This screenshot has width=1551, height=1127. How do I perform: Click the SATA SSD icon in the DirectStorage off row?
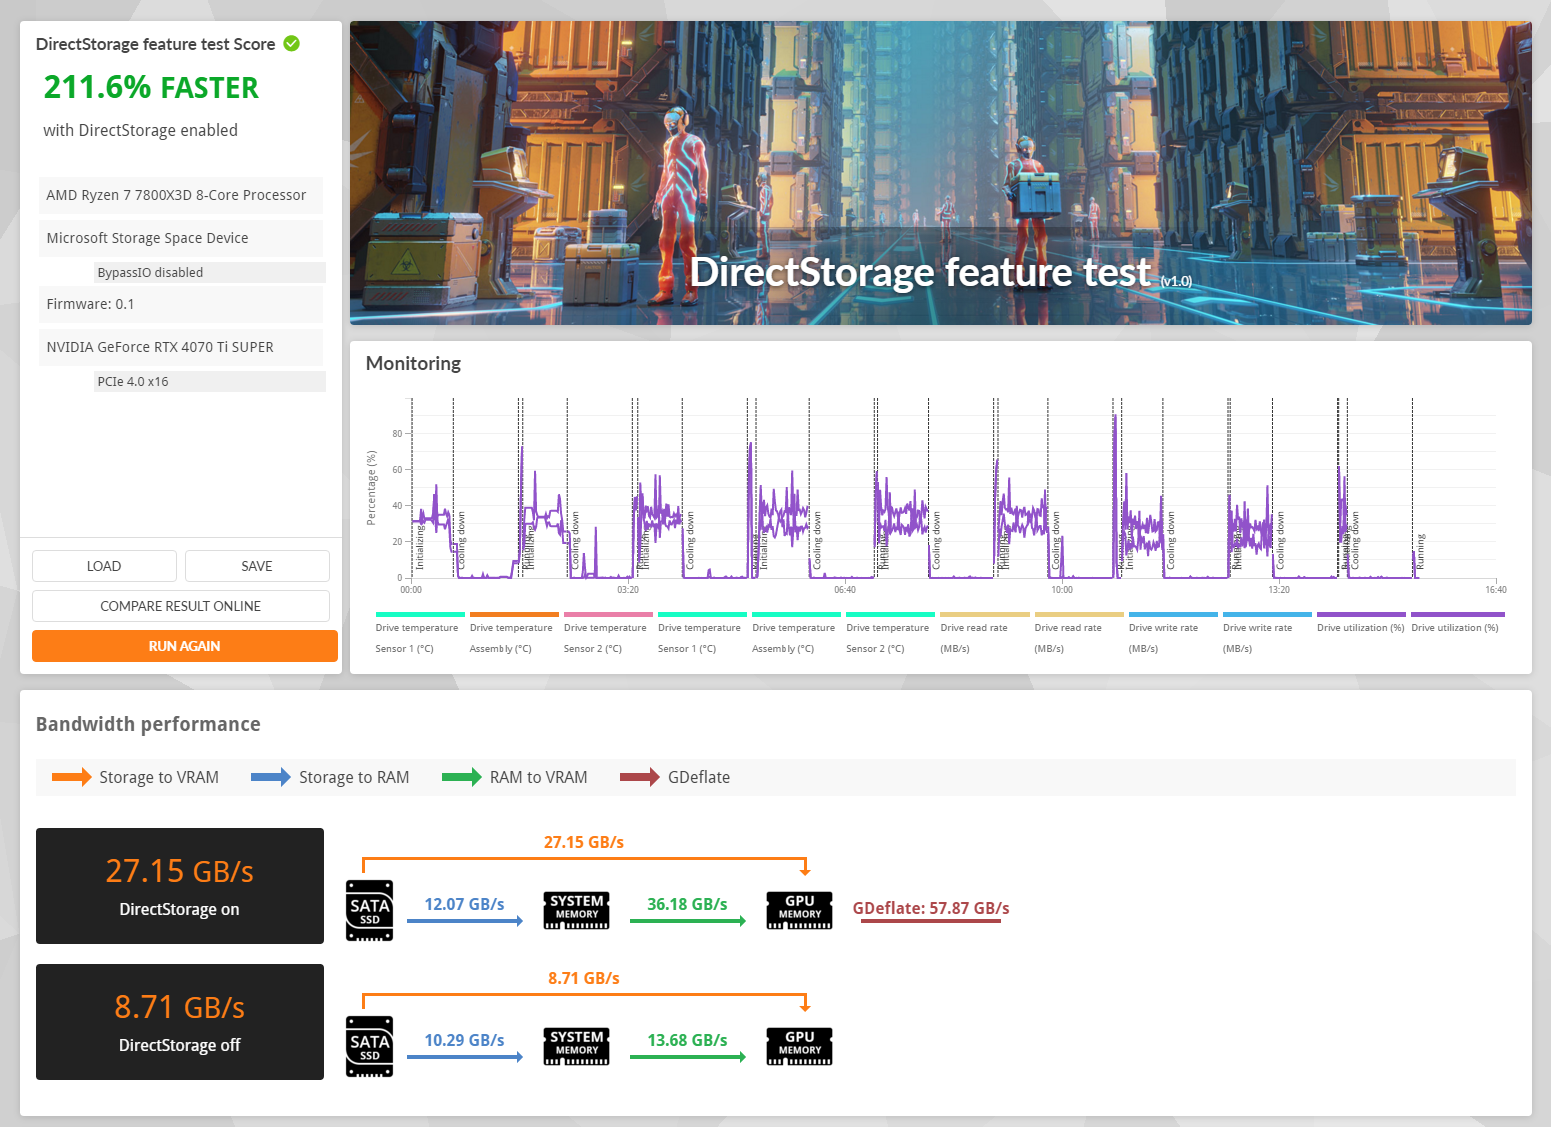click(x=369, y=1046)
